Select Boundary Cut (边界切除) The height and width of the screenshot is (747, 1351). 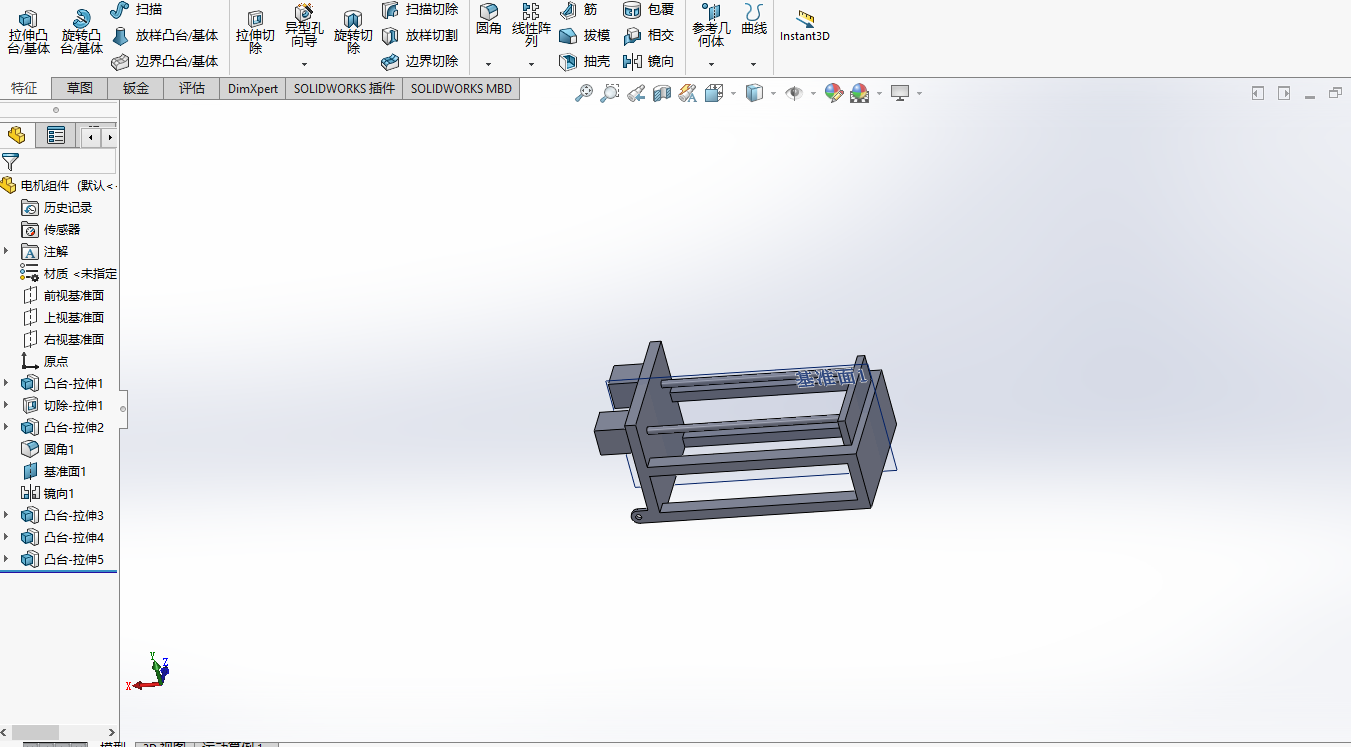(420, 61)
